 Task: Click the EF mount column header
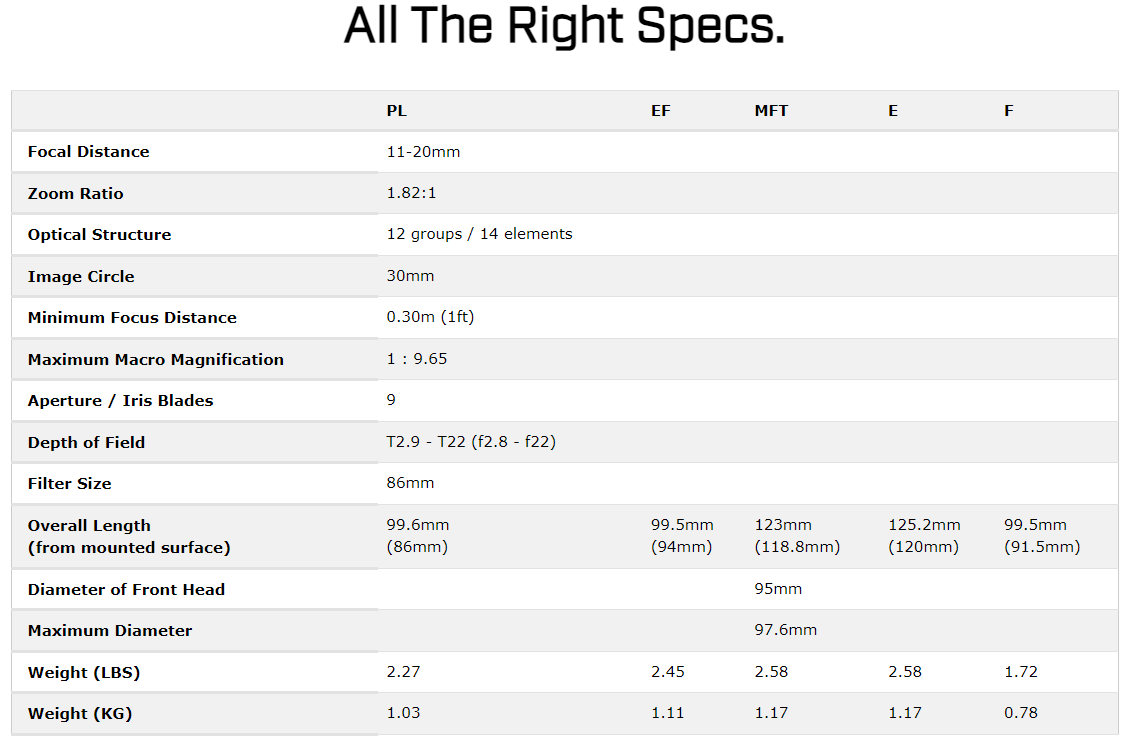[x=660, y=111]
